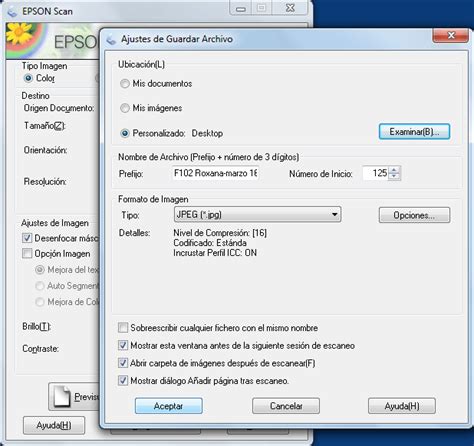This screenshot has width=474, height=446.
Task: Click the Orientación label in EPSON Scan
Action: 45,150
